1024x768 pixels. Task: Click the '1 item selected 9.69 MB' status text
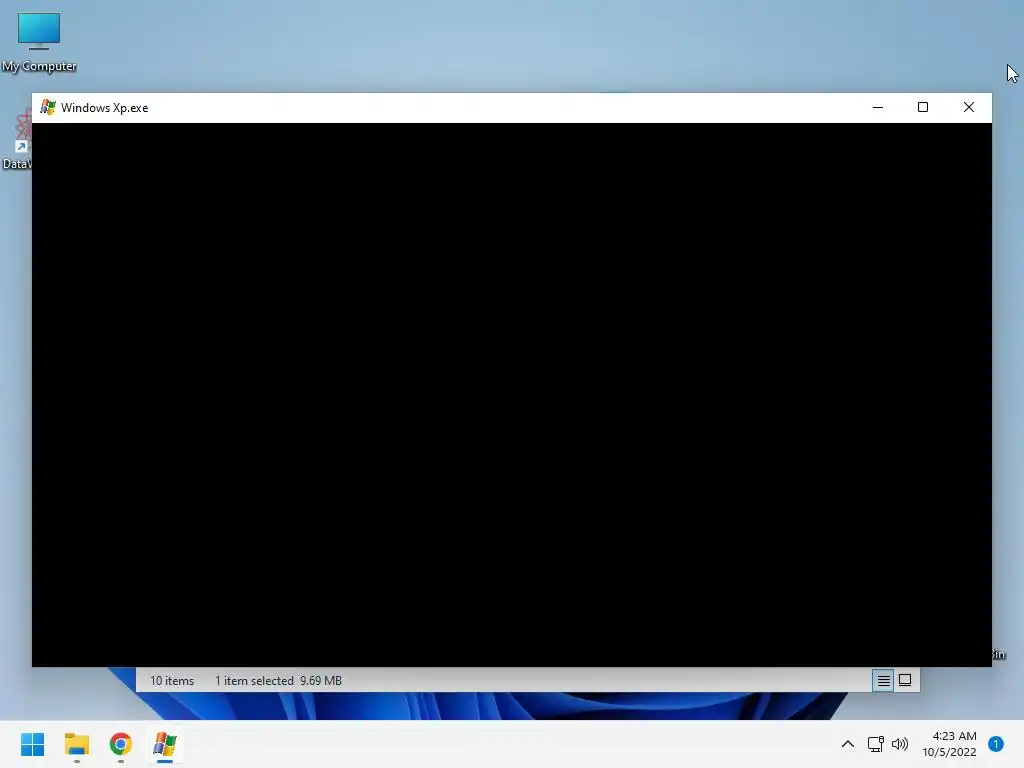(x=278, y=680)
